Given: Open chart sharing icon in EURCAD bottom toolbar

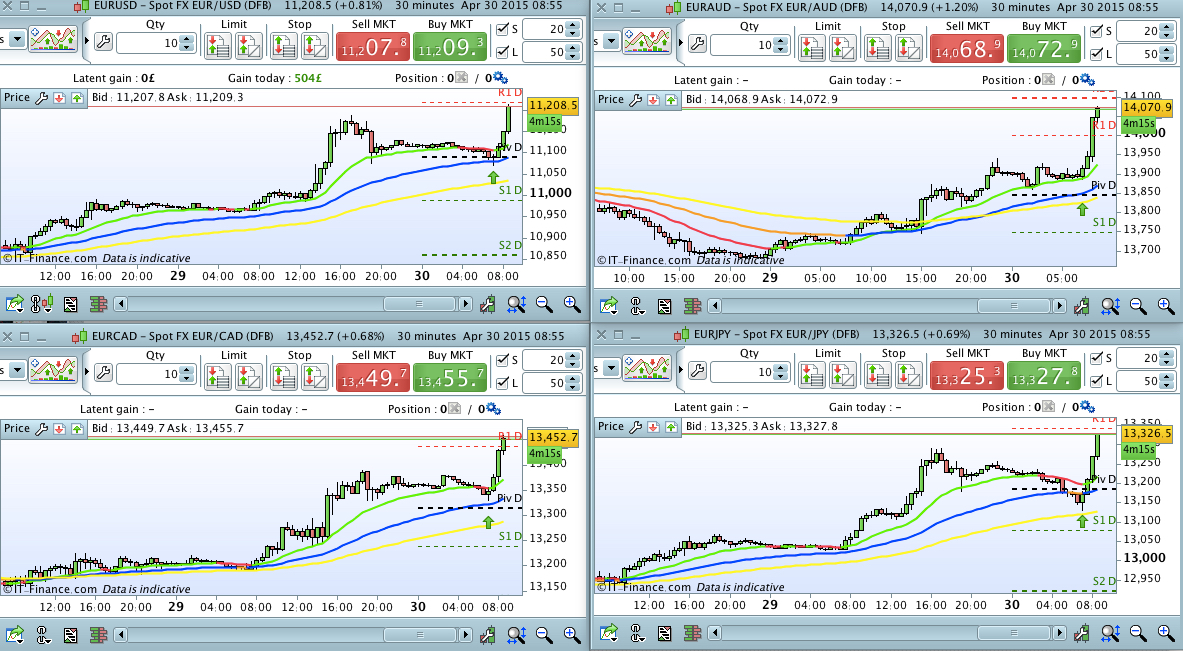Looking at the screenshot, I should [14, 634].
